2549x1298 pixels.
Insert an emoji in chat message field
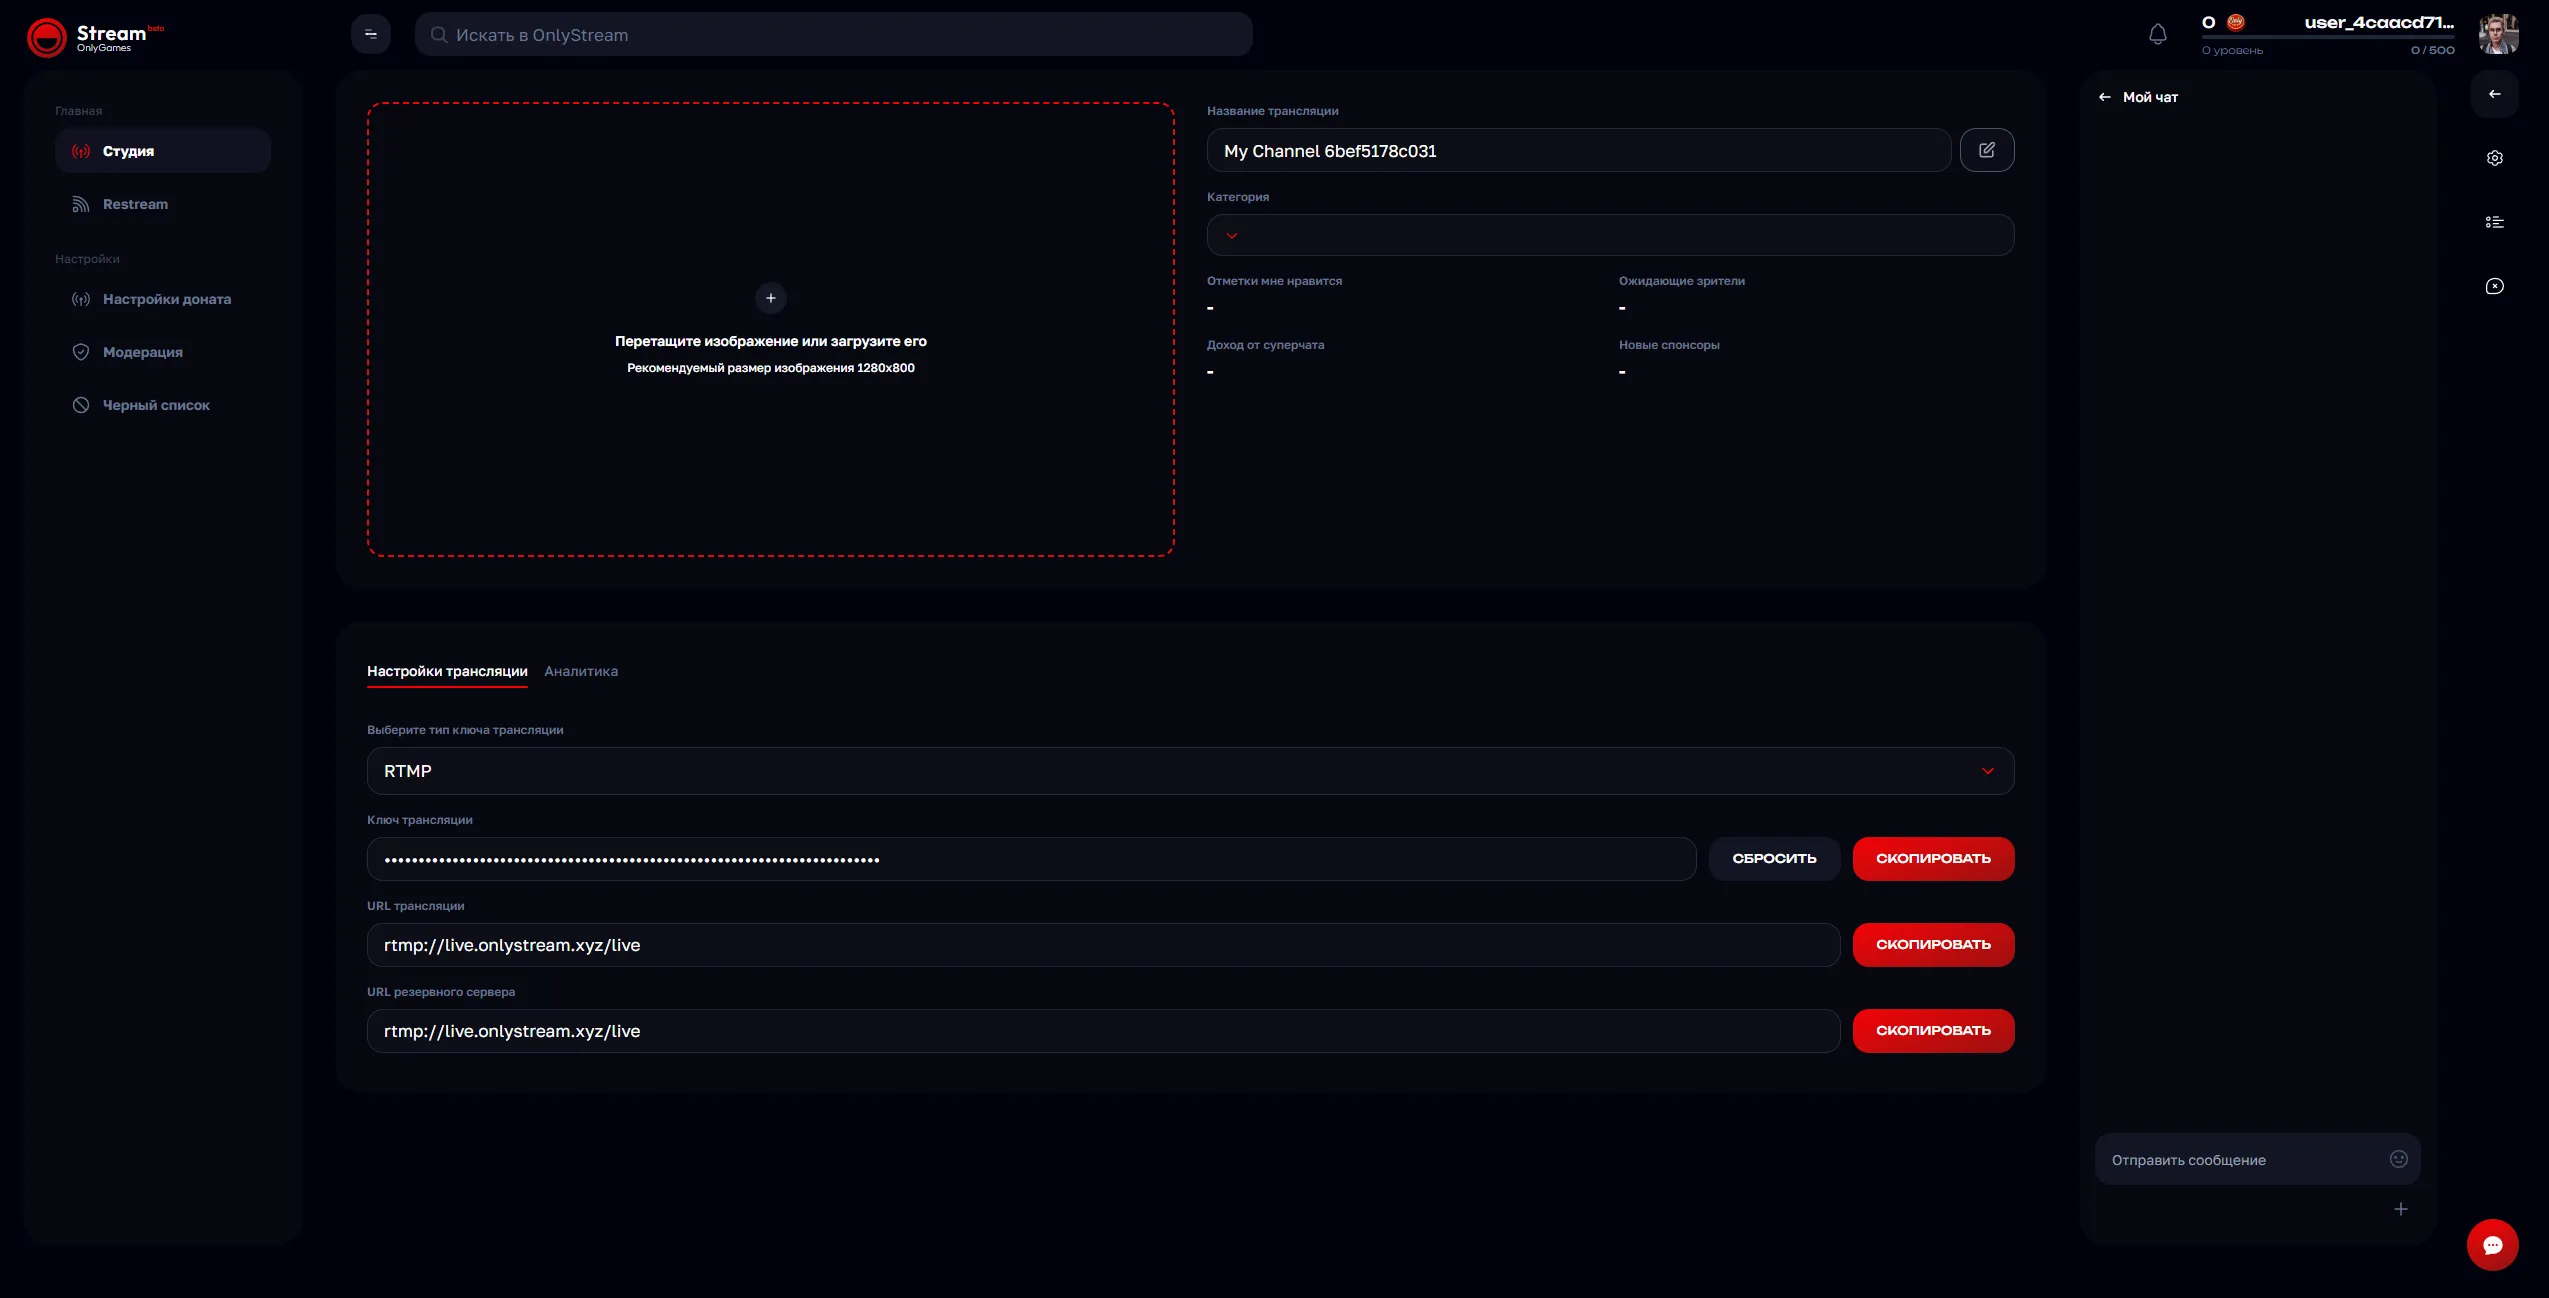2398,1158
